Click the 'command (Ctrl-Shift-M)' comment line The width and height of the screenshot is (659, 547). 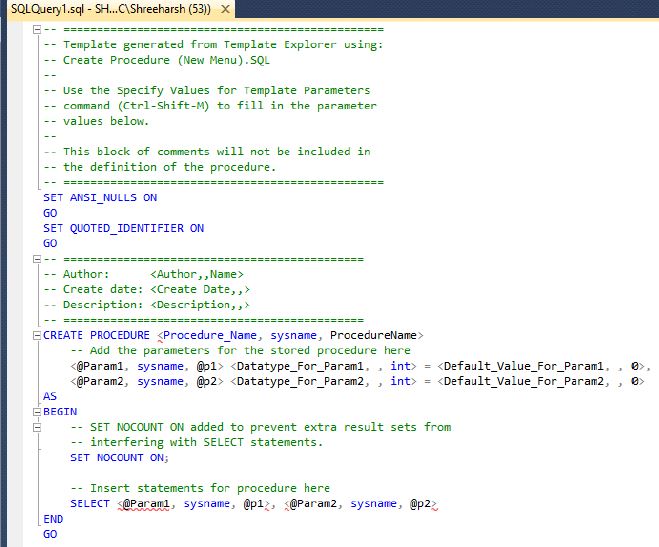point(210,106)
